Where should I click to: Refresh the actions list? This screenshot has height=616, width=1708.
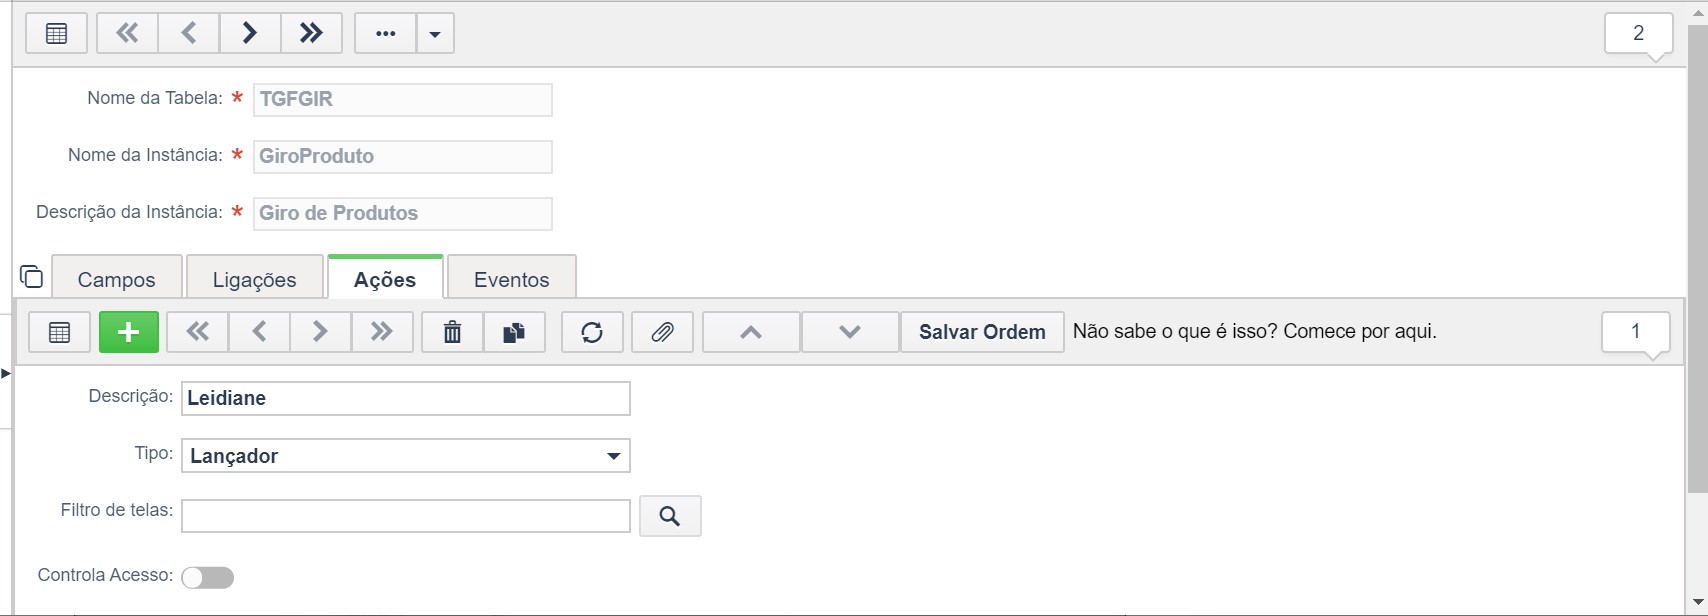(x=592, y=332)
